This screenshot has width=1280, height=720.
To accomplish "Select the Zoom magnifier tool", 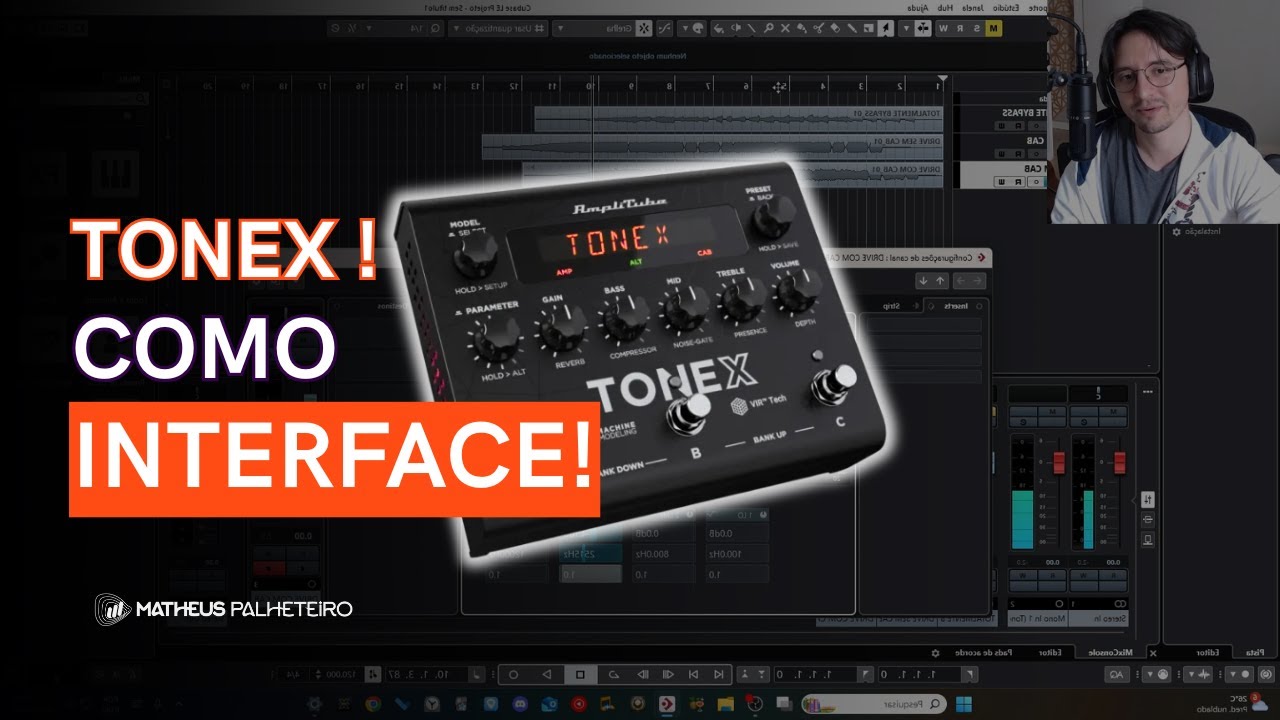I will [x=769, y=28].
